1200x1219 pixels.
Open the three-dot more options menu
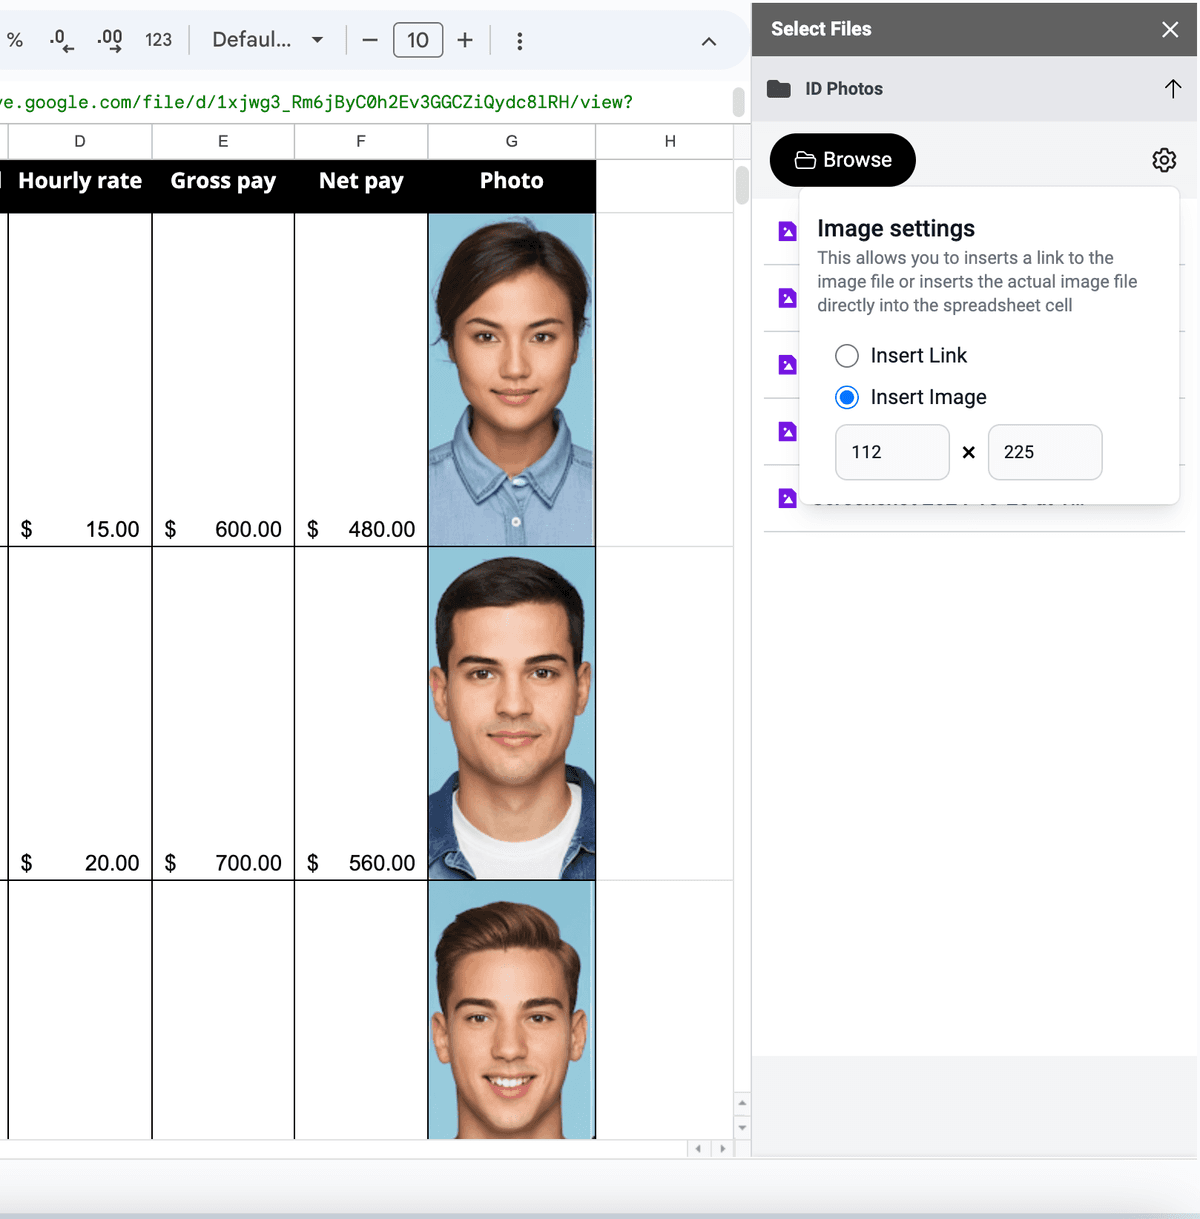coord(519,41)
